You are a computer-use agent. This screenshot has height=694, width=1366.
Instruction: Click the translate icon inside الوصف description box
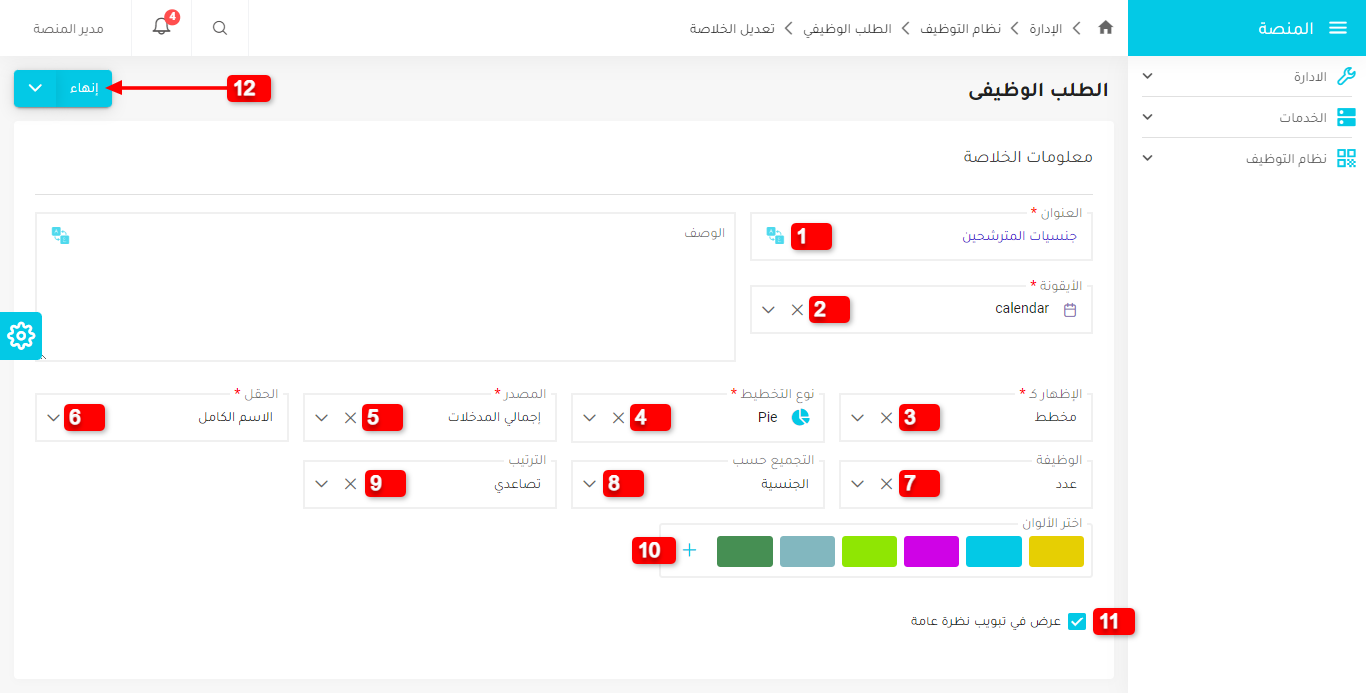coord(62,236)
